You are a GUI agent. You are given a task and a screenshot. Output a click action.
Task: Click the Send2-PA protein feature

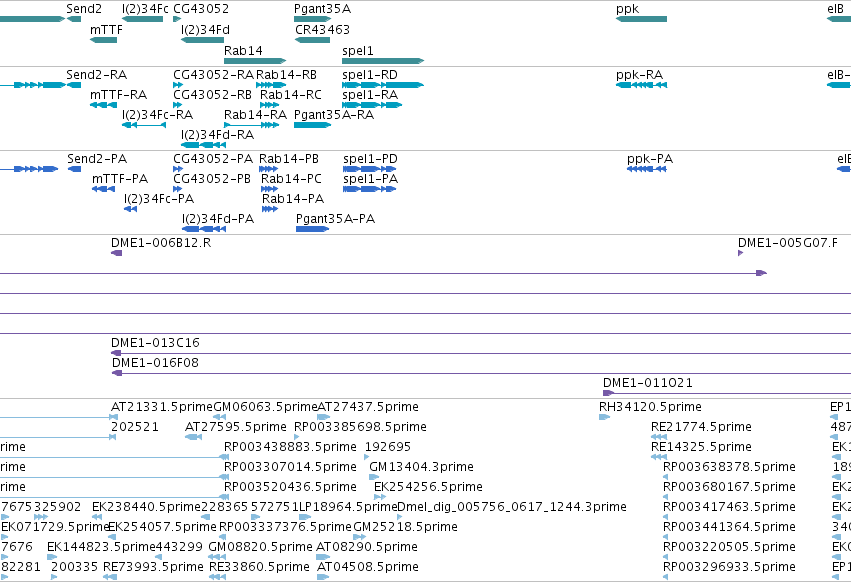tap(74, 169)
